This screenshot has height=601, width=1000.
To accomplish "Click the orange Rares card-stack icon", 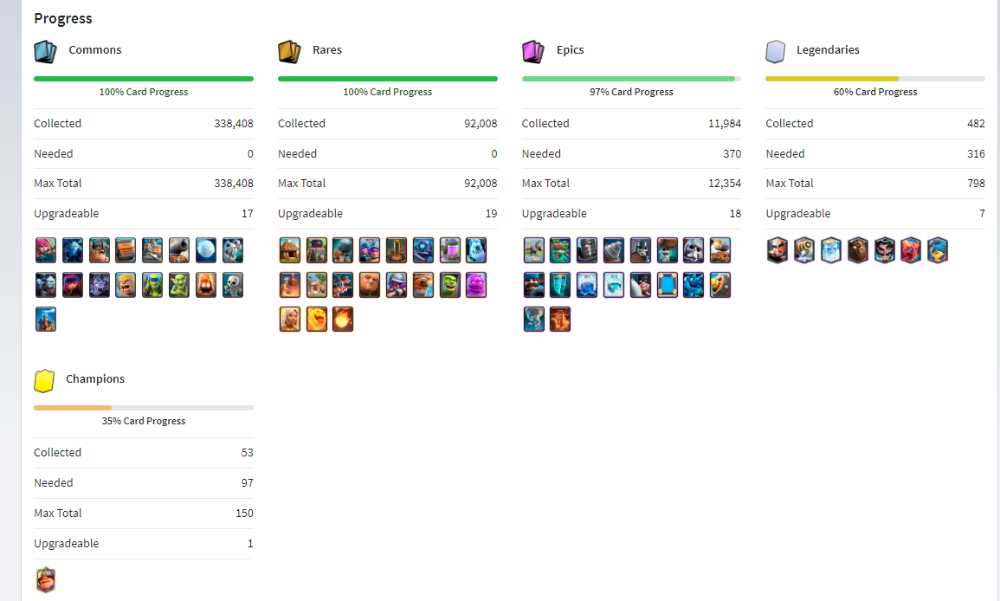I will pos(290,52).
